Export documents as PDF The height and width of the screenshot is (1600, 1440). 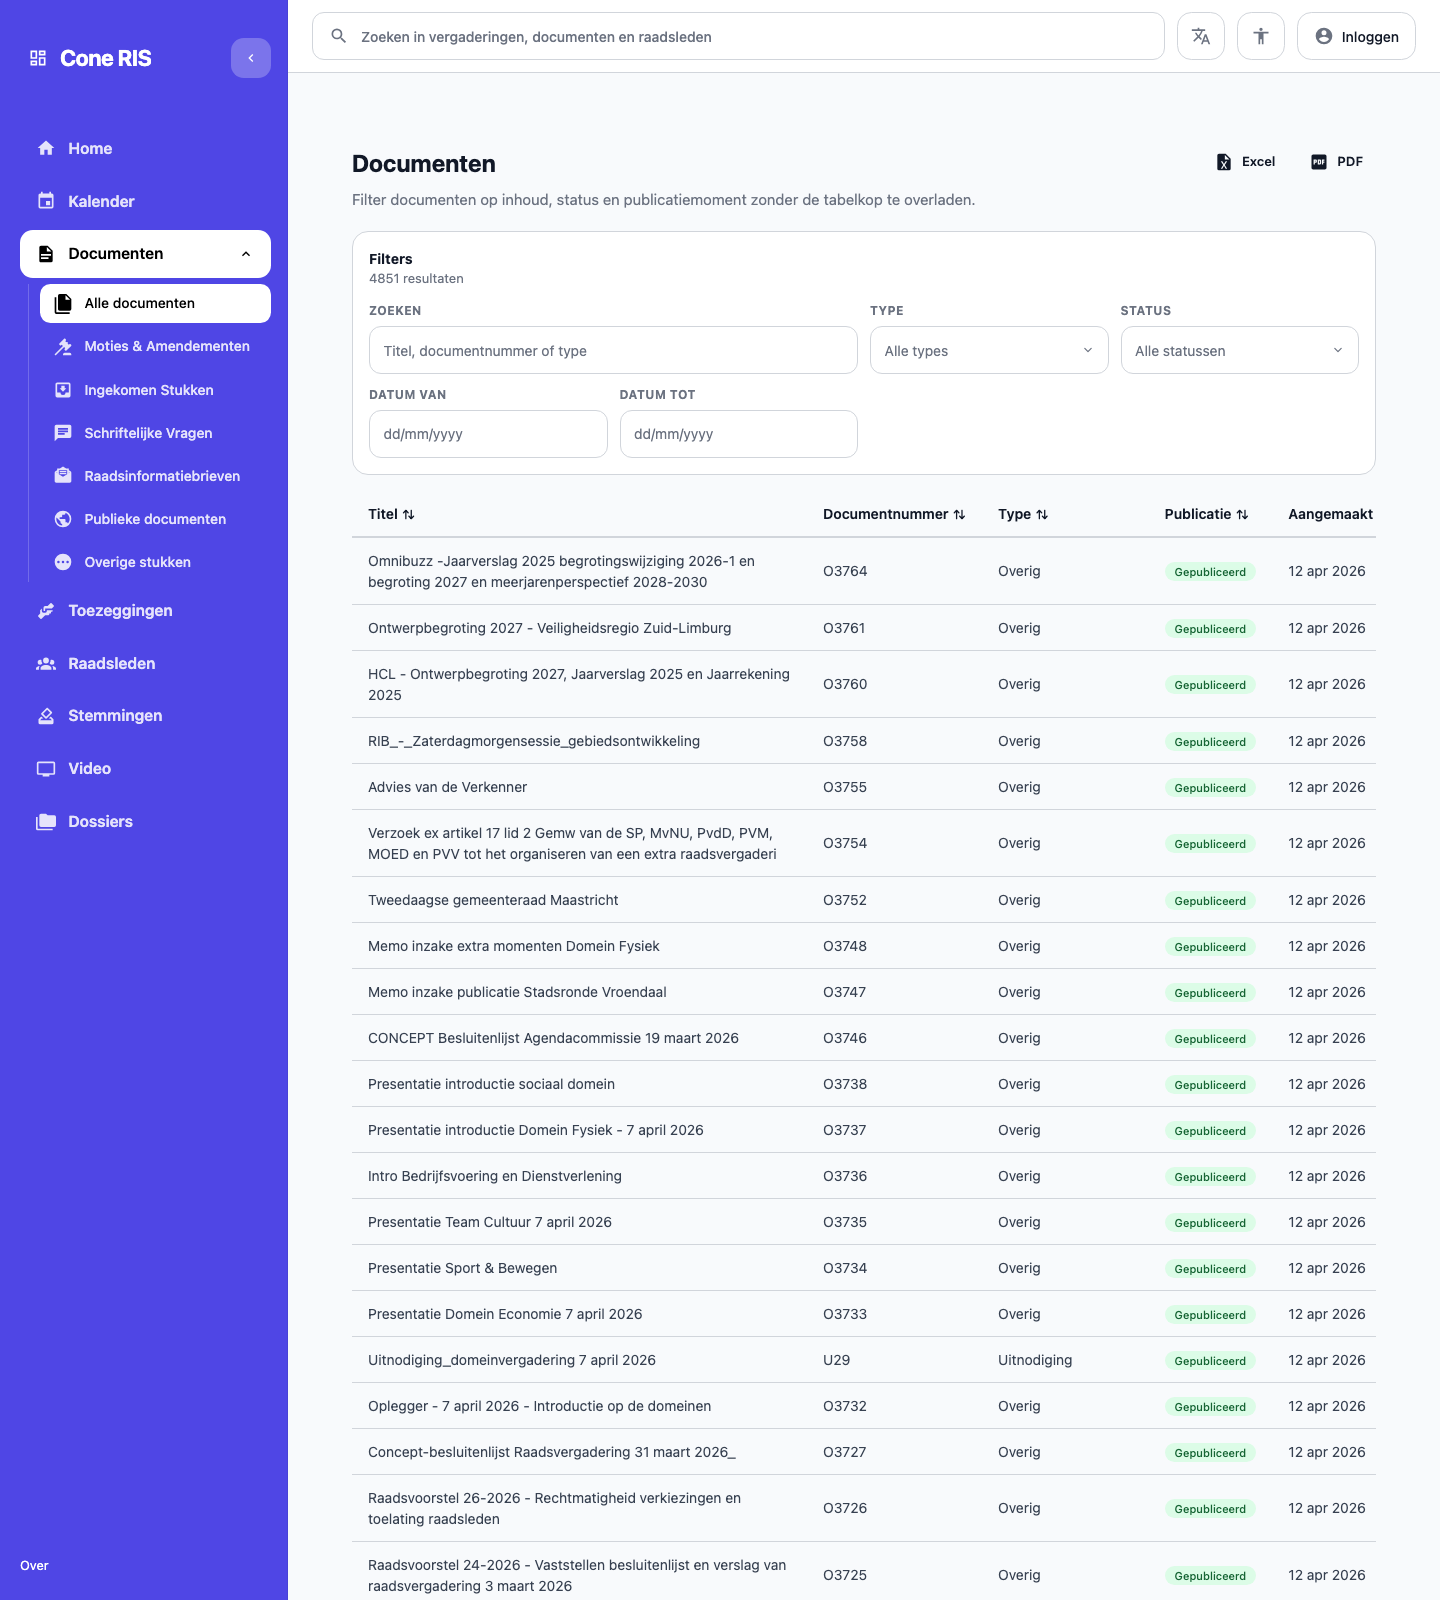1337,162
